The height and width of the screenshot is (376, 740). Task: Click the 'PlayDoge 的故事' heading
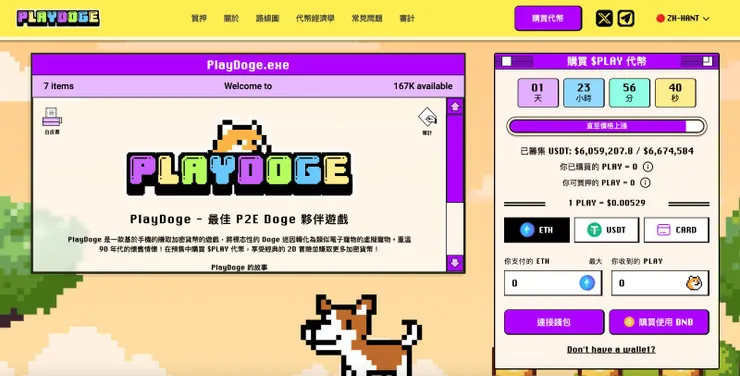click(239, 267)
